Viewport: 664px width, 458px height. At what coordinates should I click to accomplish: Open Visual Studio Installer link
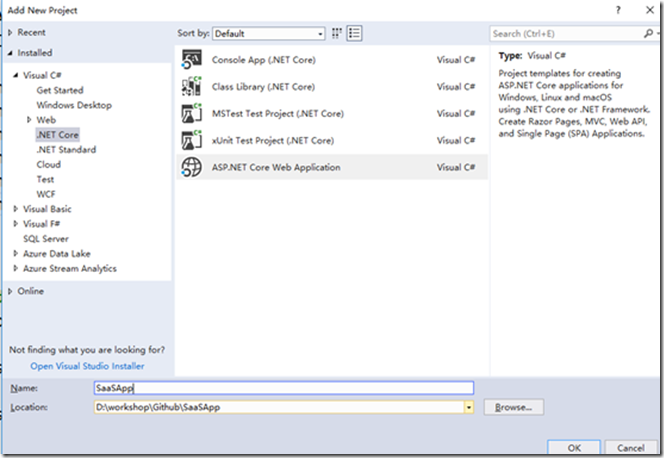(x=87, y=366)
